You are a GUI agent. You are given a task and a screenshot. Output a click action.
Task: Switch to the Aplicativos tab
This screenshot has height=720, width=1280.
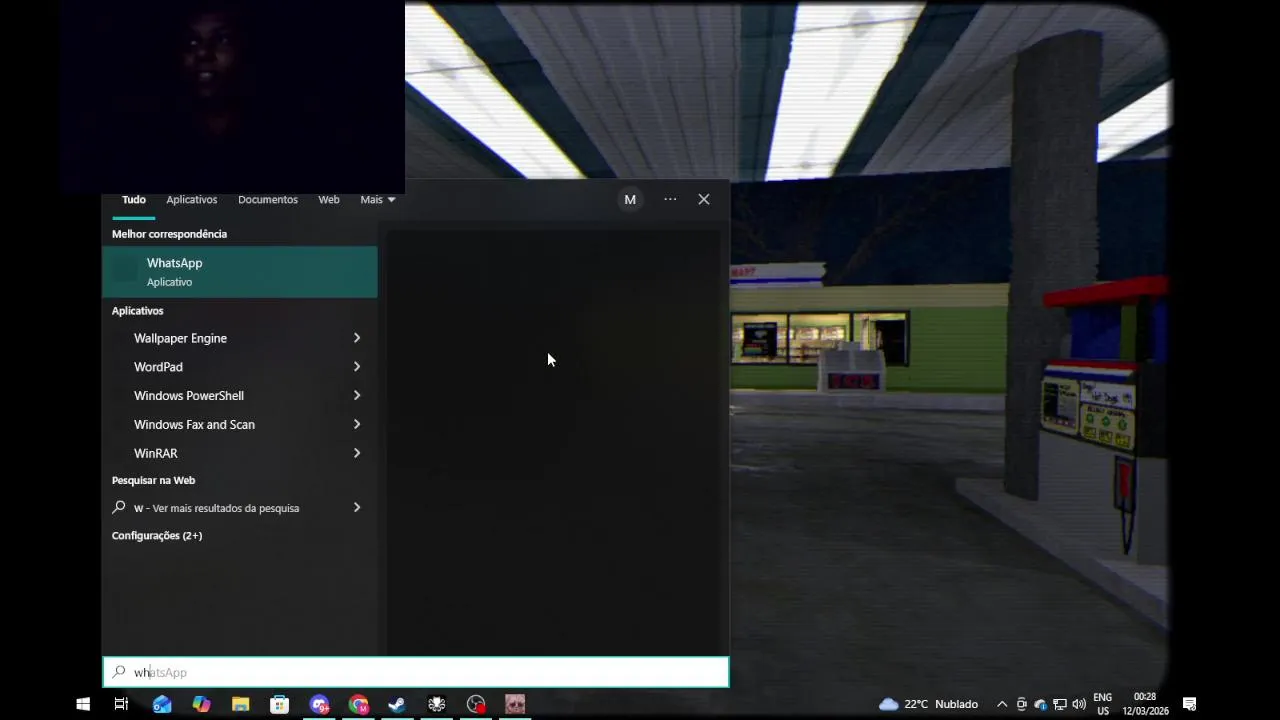[192, 200]
